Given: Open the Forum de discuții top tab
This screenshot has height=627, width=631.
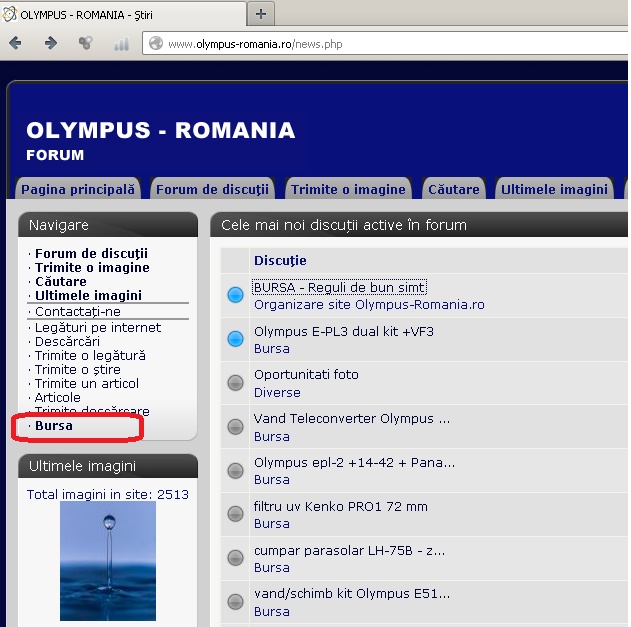Looking at the screenshot, I should [212, 189].
